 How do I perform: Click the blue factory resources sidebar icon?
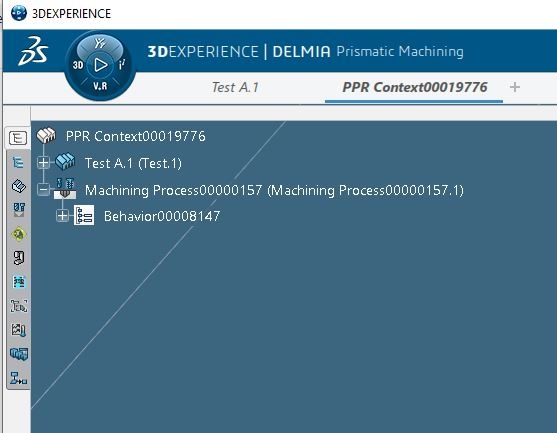[x=19, y=354]
